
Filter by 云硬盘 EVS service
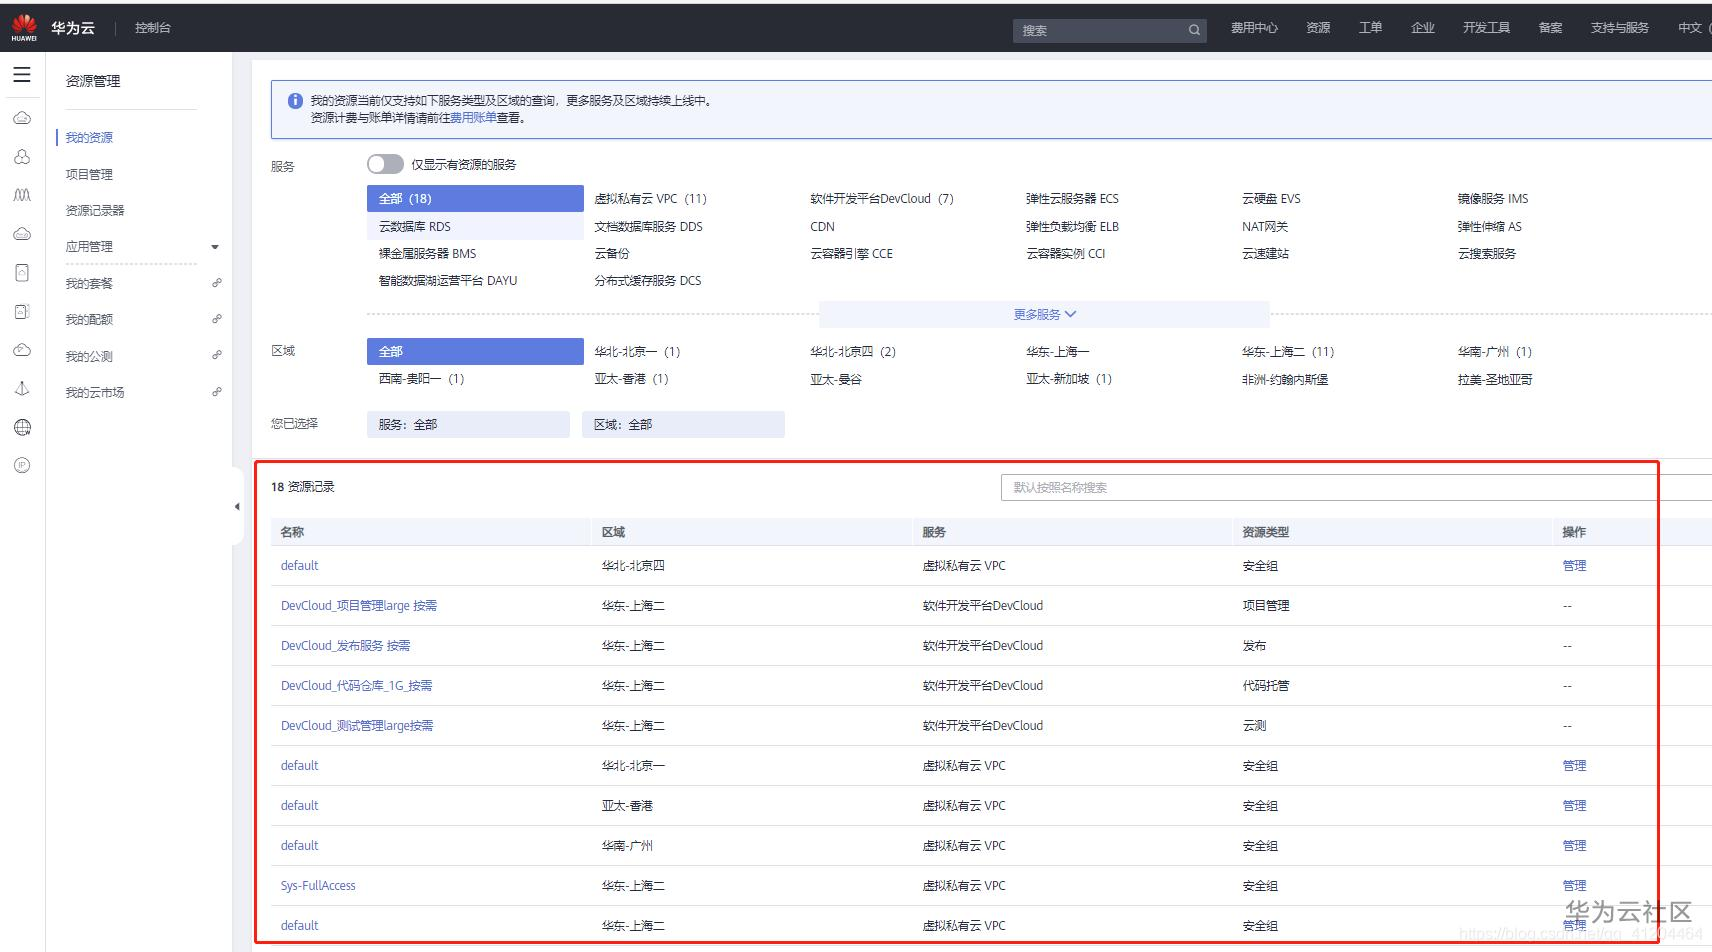1271,199
